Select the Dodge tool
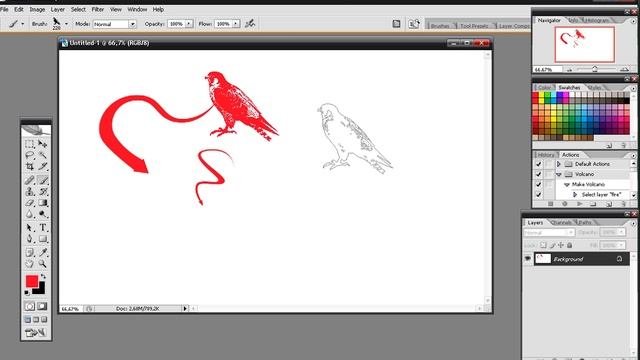Screen dimensions: 640x360 42,214
